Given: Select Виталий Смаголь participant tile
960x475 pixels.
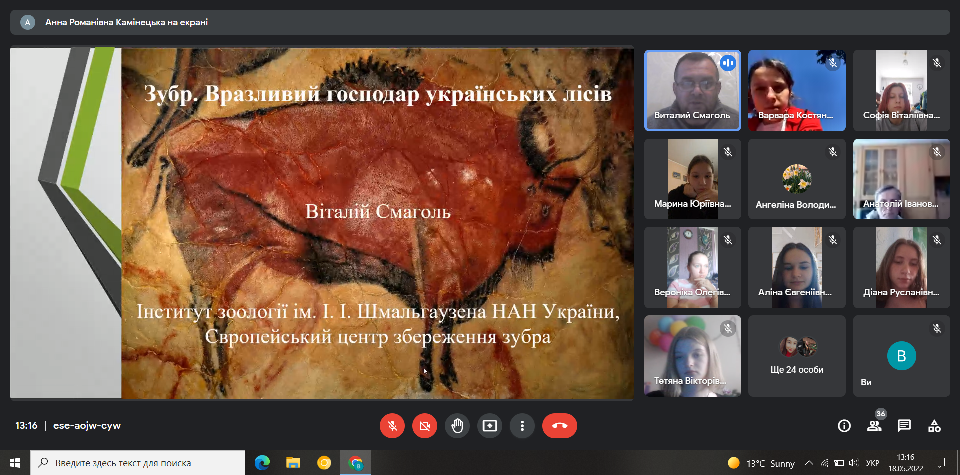Looking at the screenshot, I should point(692,91).
